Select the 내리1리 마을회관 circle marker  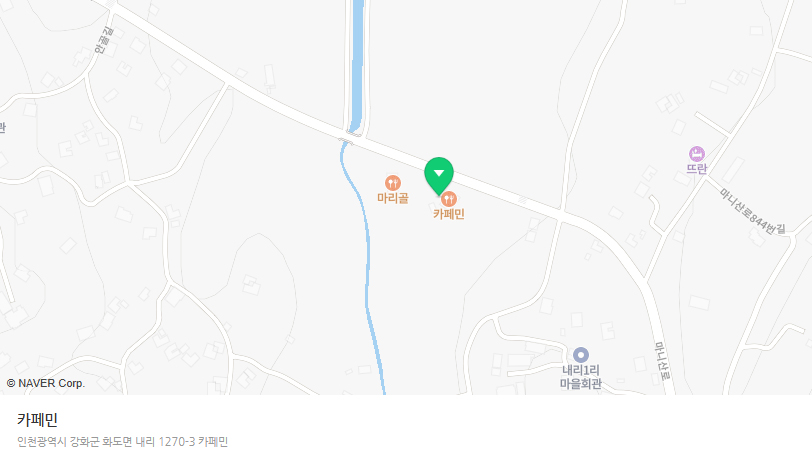click(581, 355)
